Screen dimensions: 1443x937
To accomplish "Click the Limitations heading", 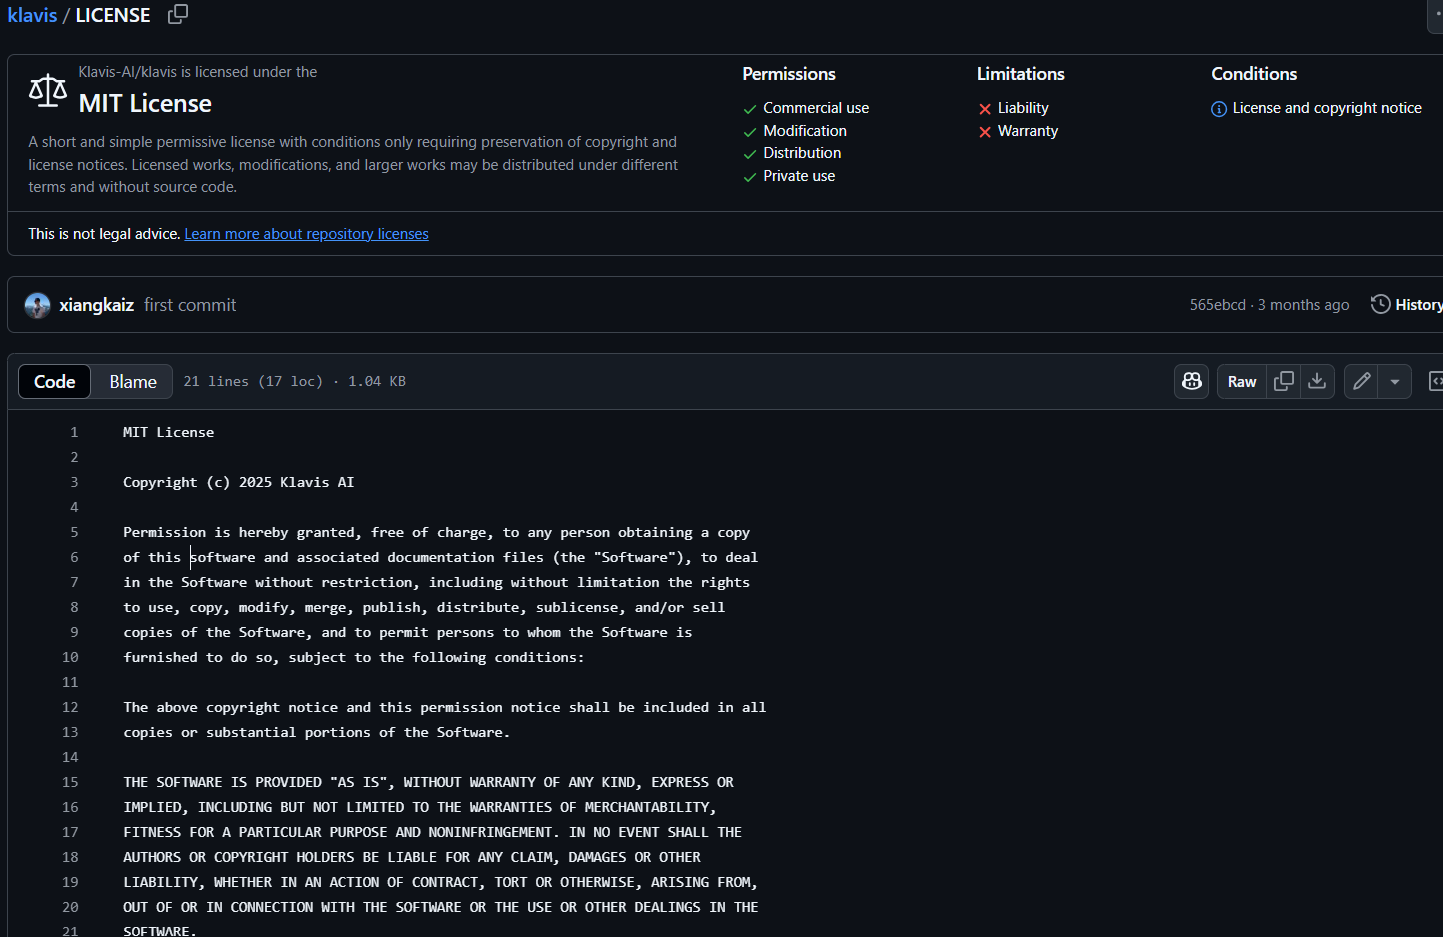I will point(1020,74).
